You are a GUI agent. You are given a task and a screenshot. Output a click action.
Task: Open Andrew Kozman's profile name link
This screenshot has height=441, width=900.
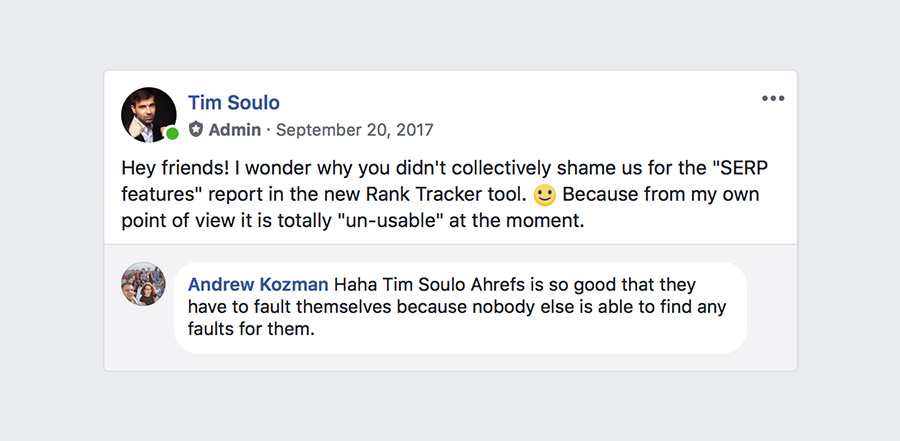259,285
